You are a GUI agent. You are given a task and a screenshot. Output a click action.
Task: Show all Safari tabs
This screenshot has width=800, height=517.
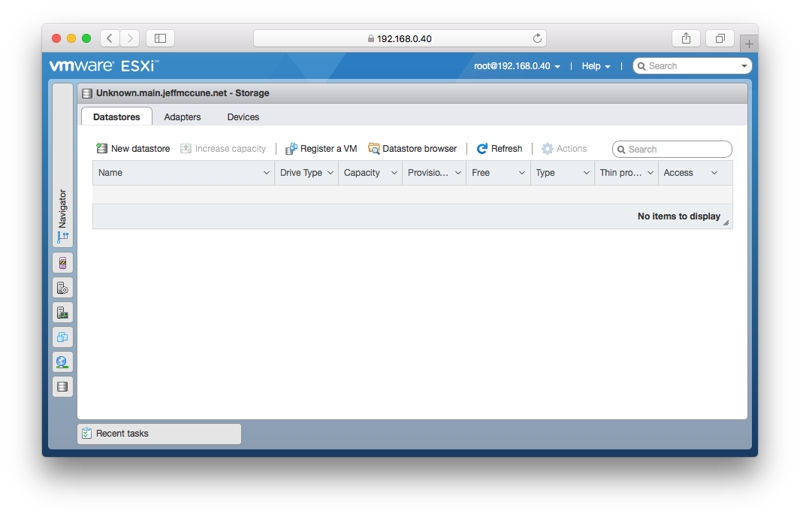point(720,38)
